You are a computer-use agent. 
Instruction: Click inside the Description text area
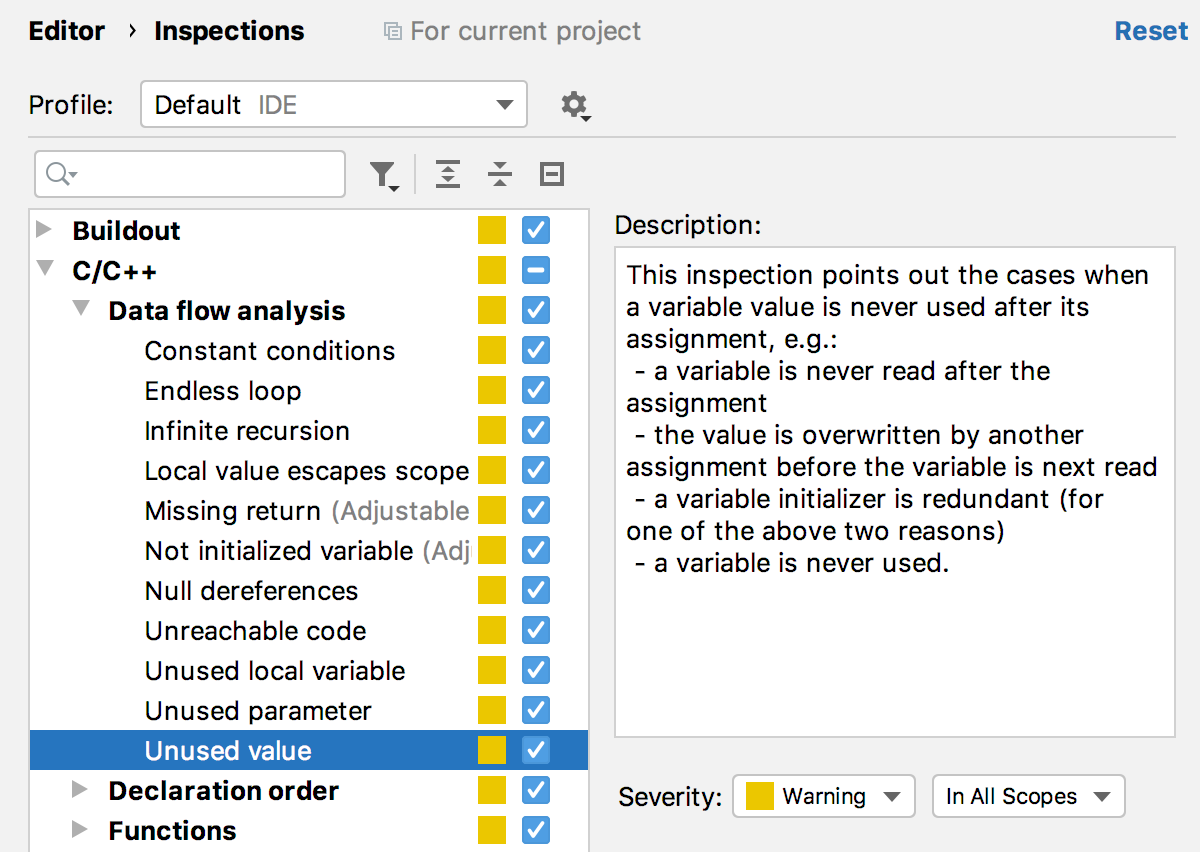coord(895,492)
